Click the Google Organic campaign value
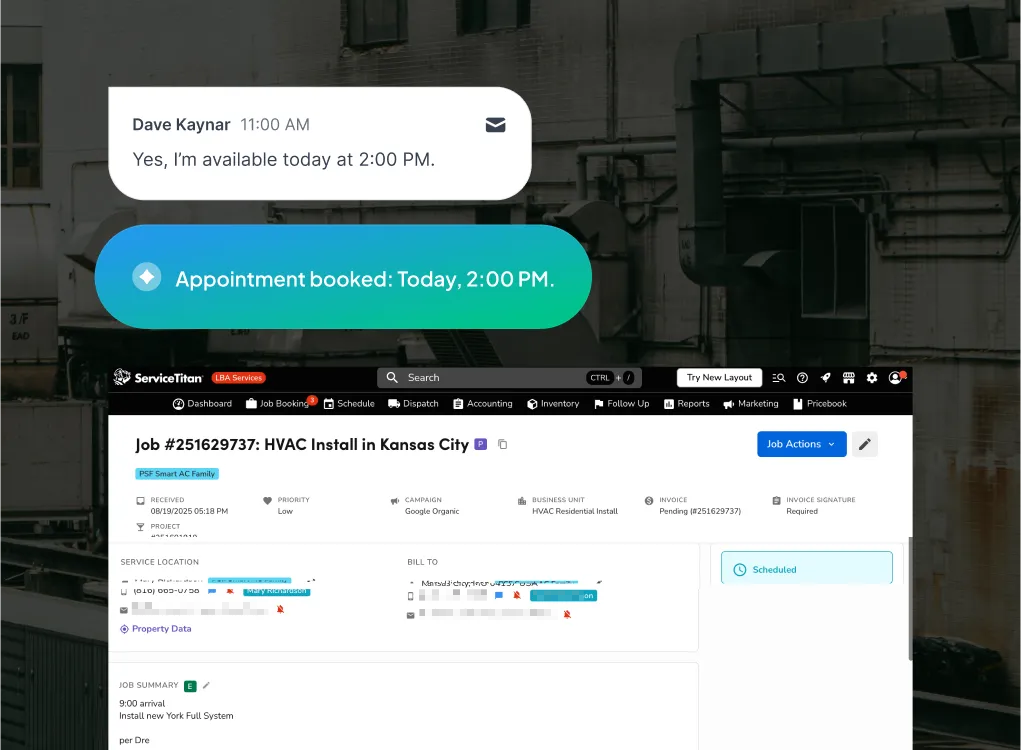Screen dimensions: 1021x750 click(432, 511)
